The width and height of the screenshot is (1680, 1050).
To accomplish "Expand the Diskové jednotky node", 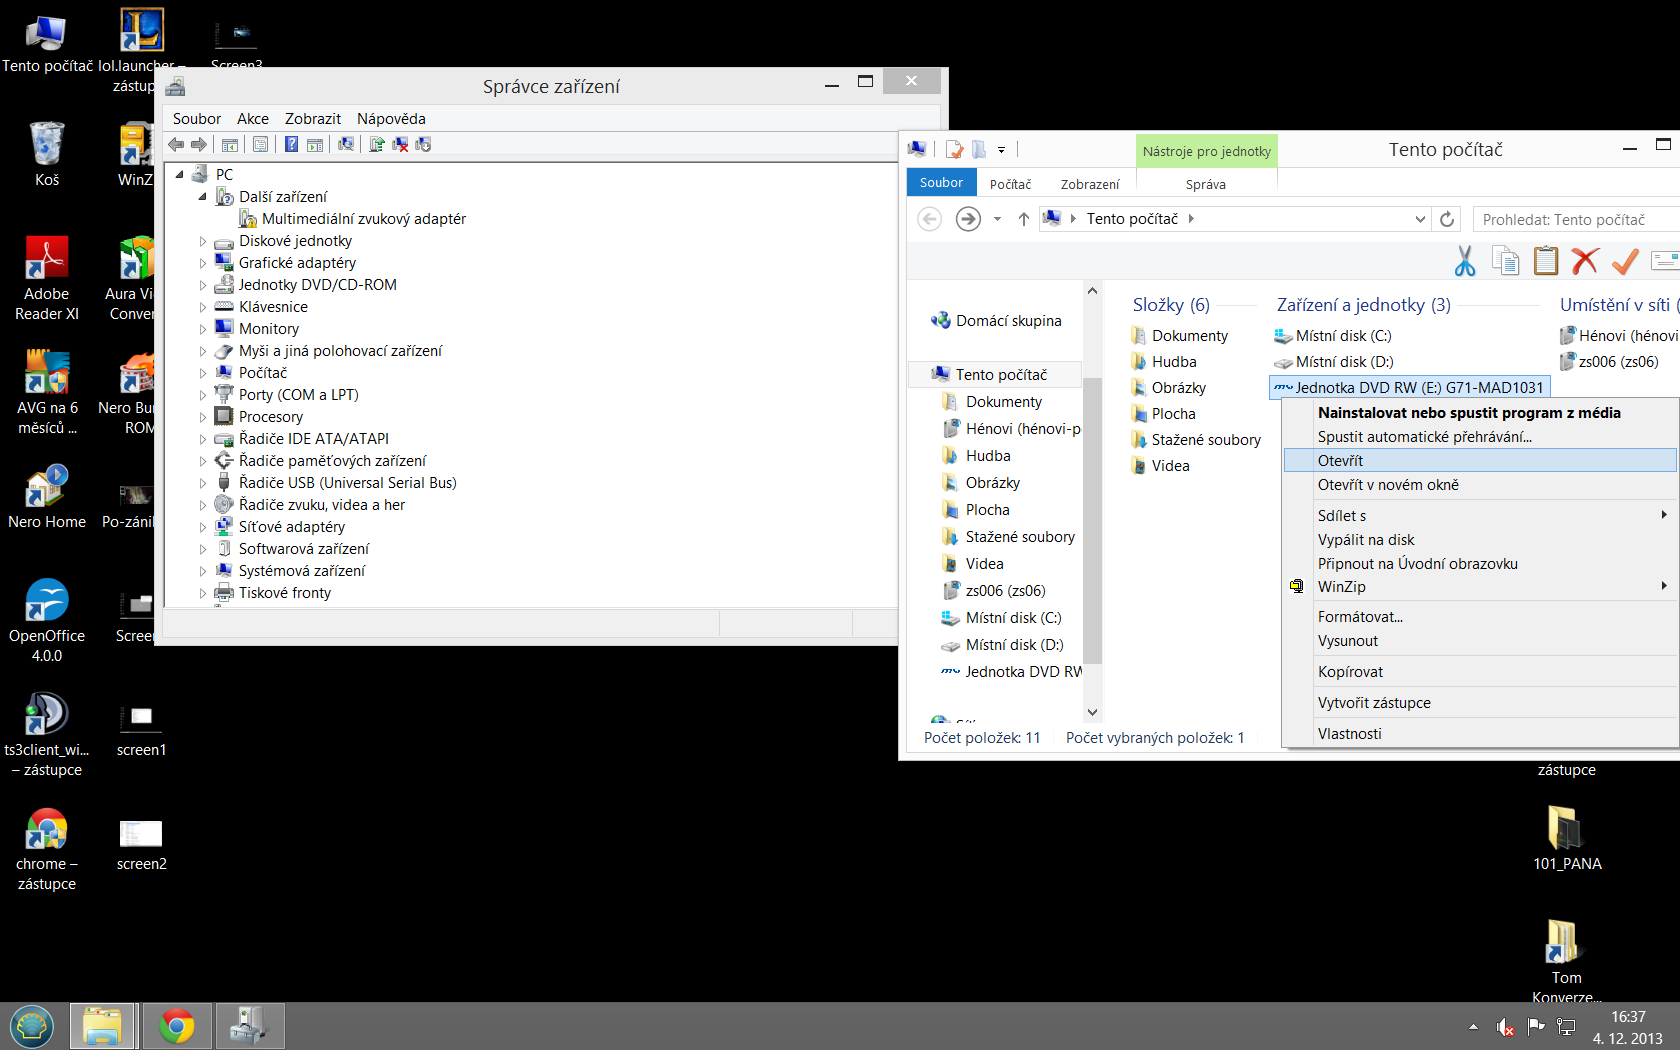I will [x=203, y=241].
